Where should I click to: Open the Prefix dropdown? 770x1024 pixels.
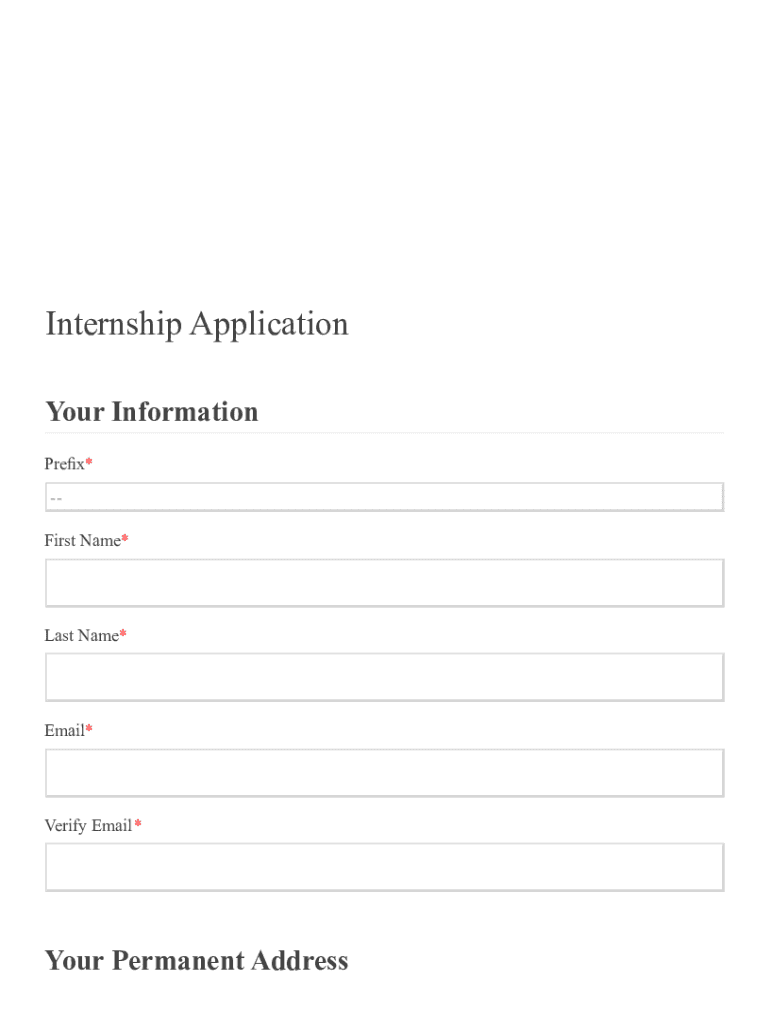click(x=384, y=497)
